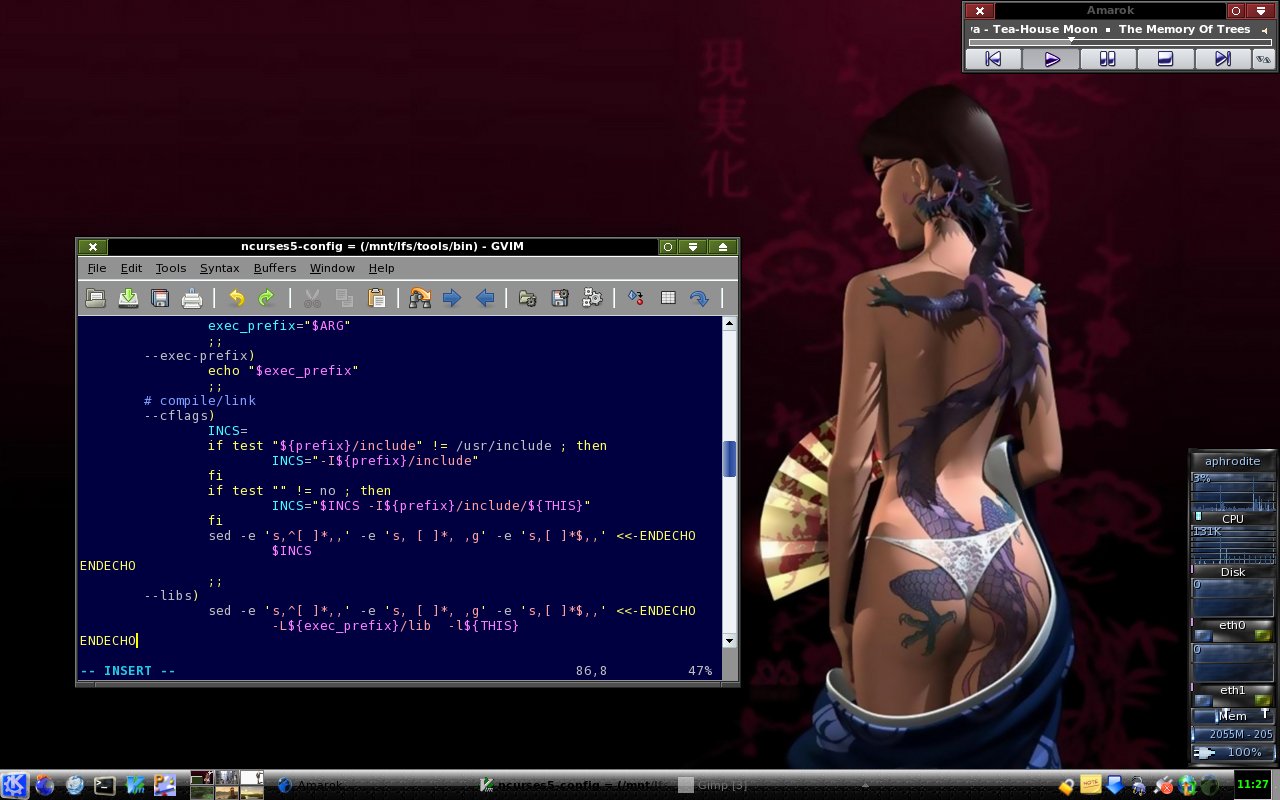Click the Find Next blue right arrow
1280x800 pixels.
[x=452, y=298]
